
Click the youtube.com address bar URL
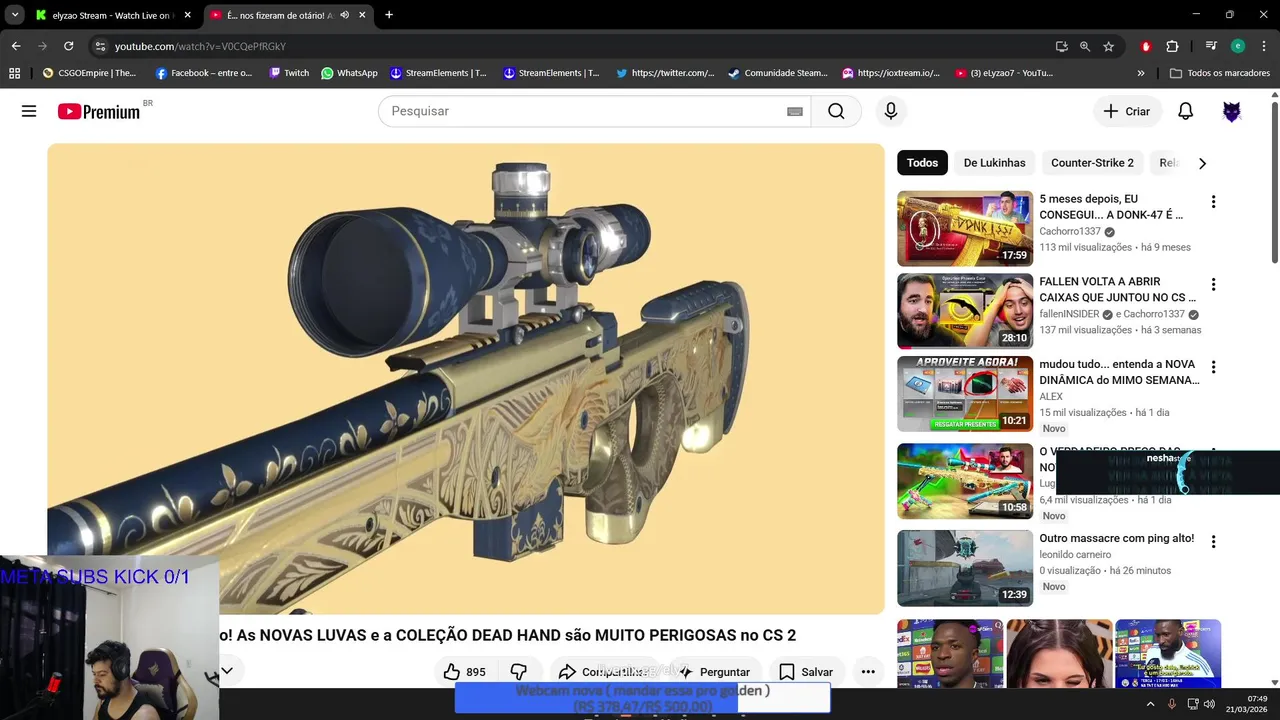pyautogui.click(x=200, y=46)
